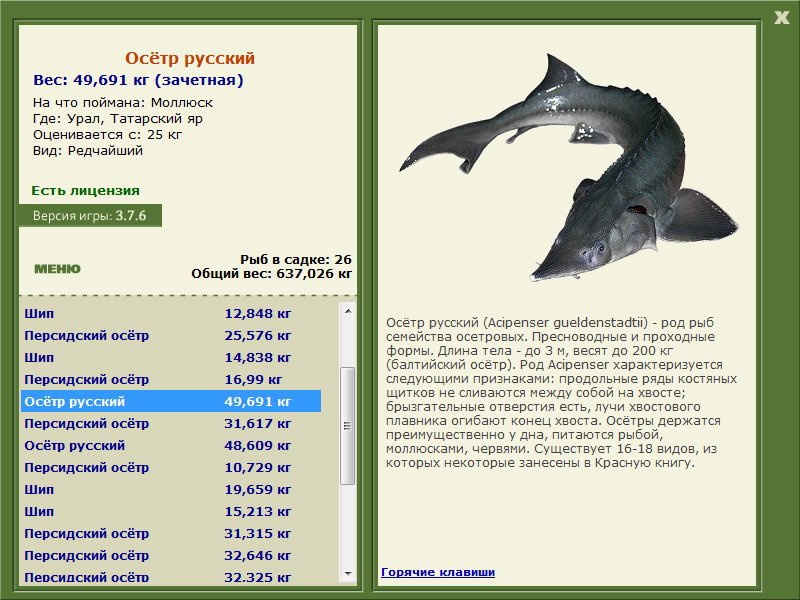Click the Осётр русский title heading
The width and height of the screenshot is (800, 600).
tap(190, 58)
